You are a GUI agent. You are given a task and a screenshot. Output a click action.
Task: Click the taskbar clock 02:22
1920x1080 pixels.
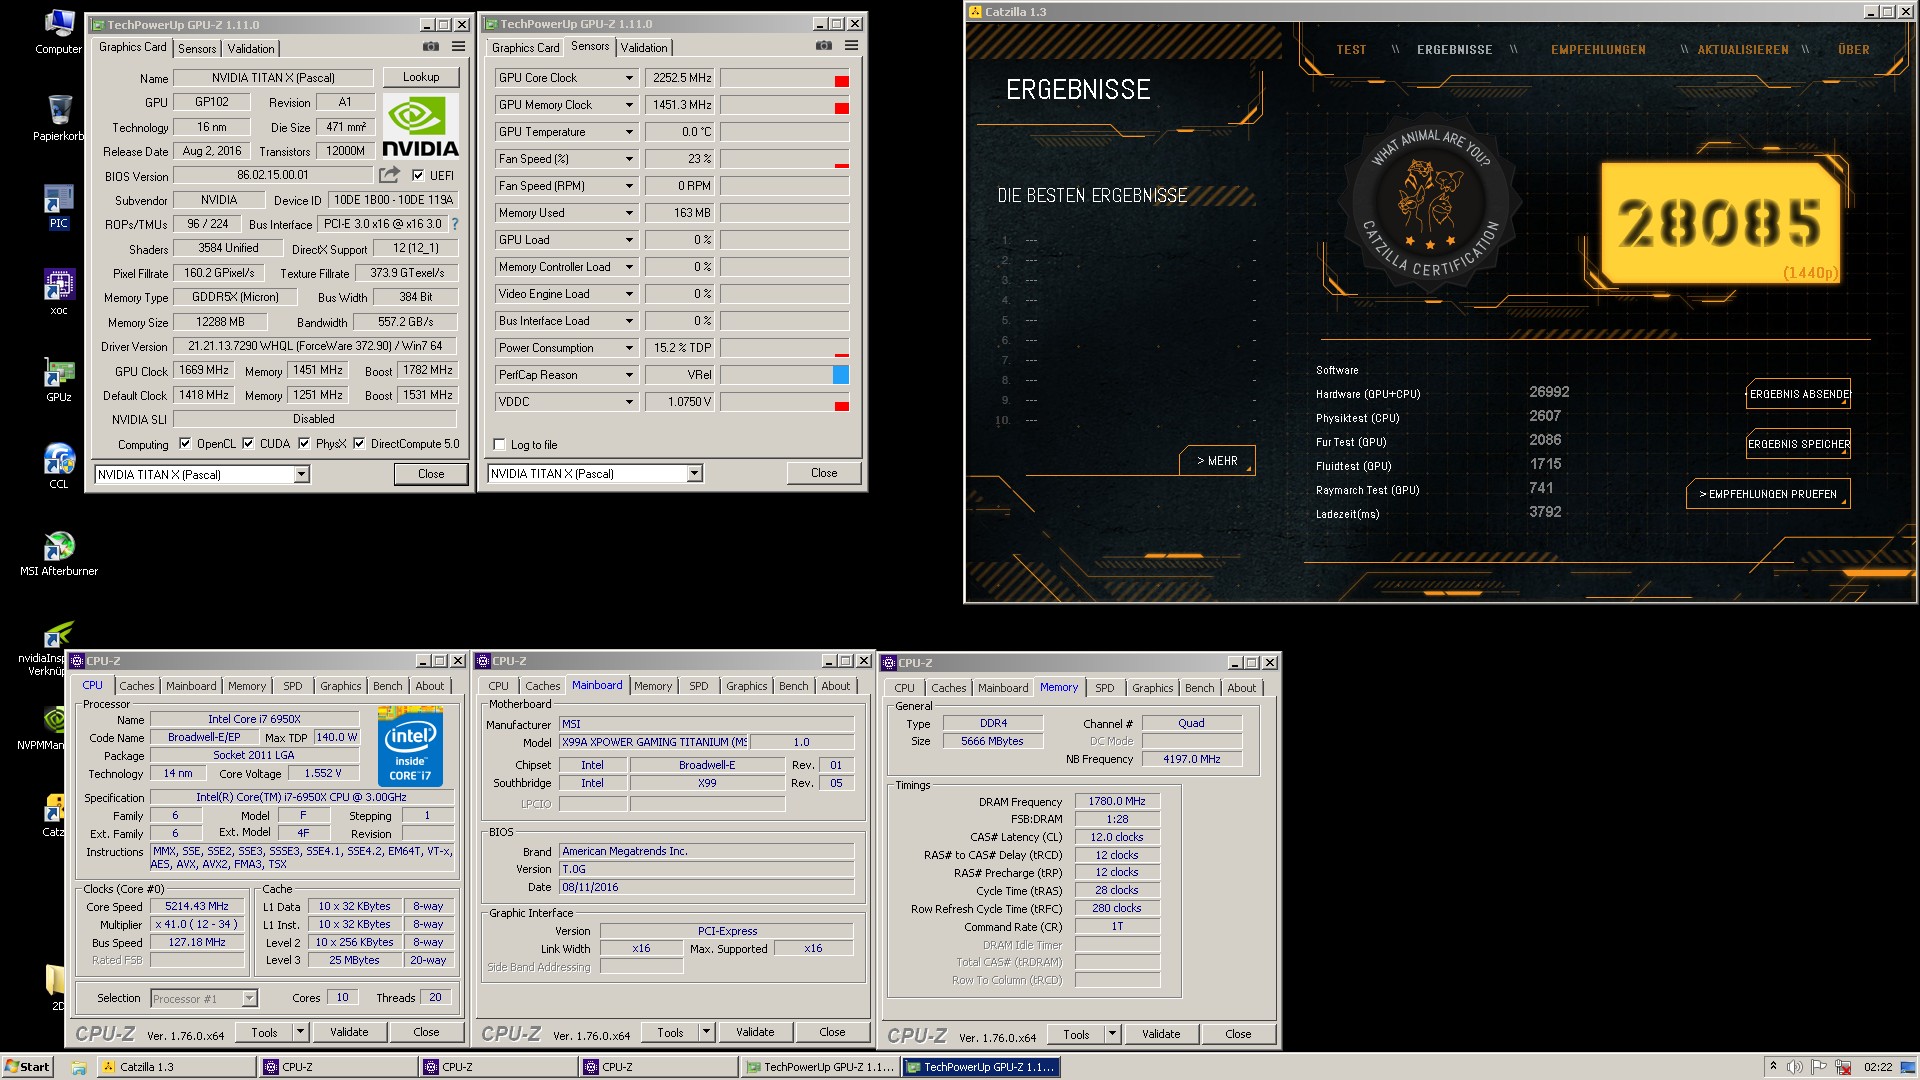coord(1878,1067)
